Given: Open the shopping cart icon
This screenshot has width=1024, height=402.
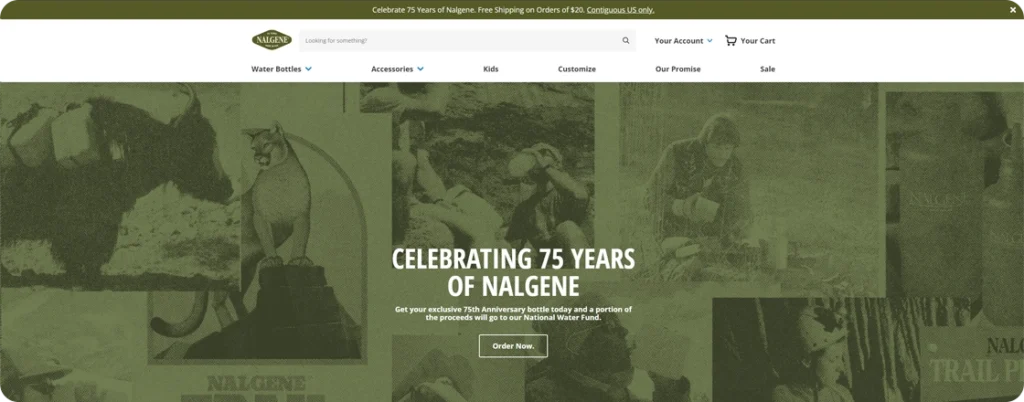Looking at the screenshot, I should click(731, 40).
